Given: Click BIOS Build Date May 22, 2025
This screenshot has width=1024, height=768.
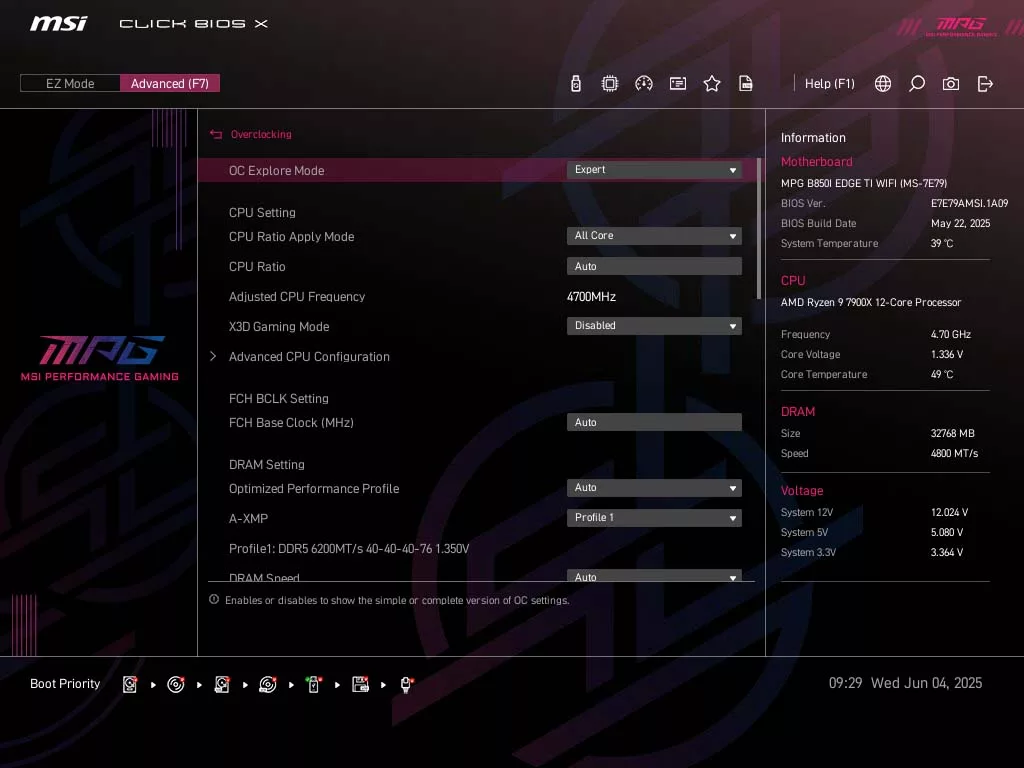Looking at the screenshot, I should [x=960, y=223].
